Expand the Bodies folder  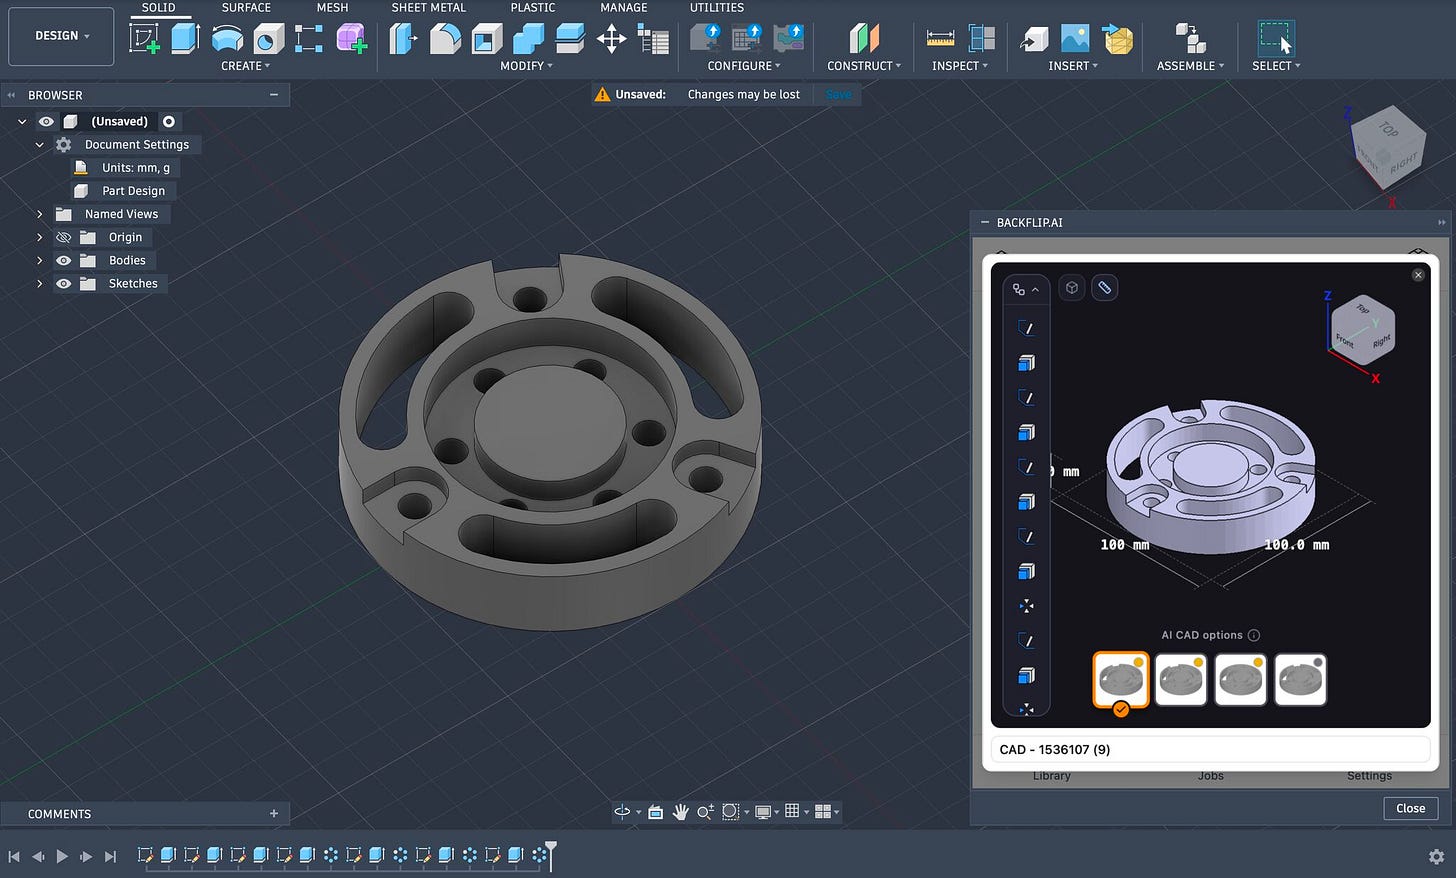[x=40, y=260]
